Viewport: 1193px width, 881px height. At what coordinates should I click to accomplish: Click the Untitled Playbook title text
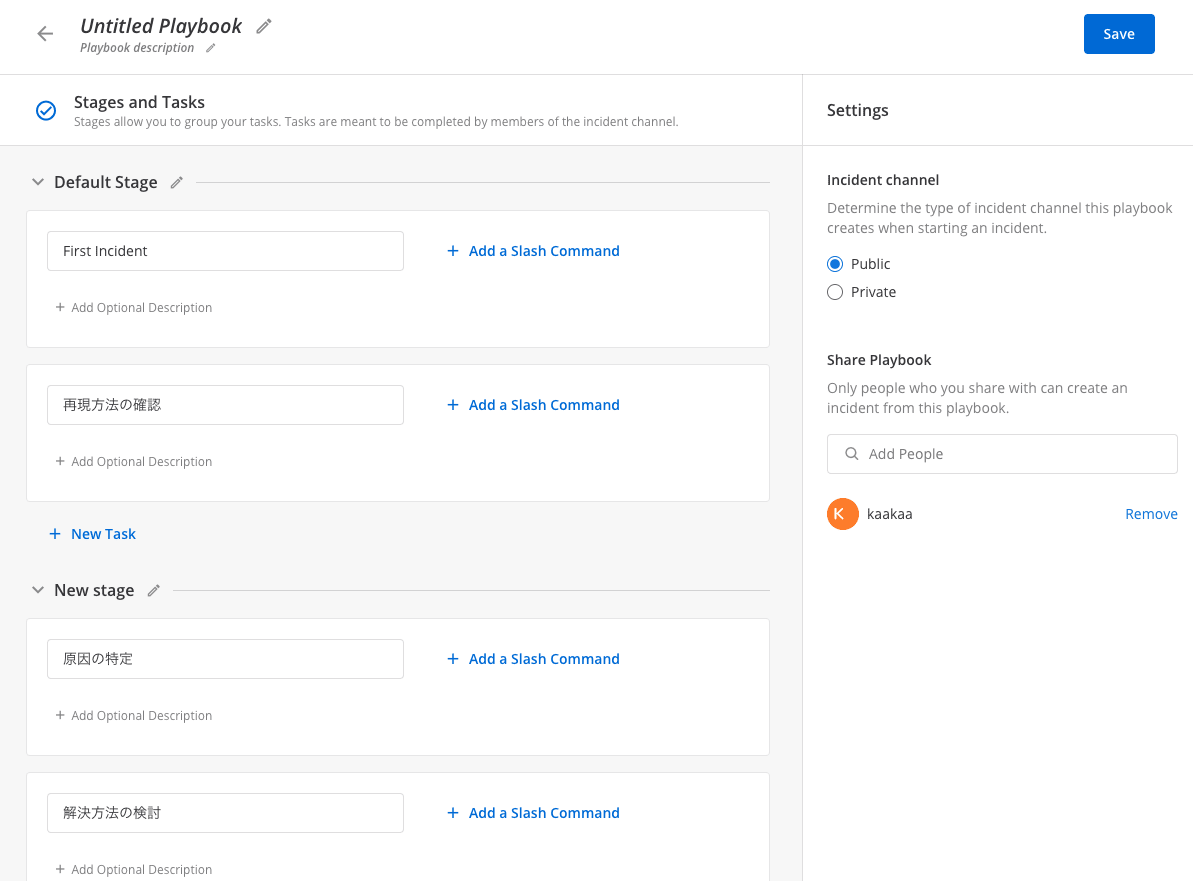click(x=161, y=26)
